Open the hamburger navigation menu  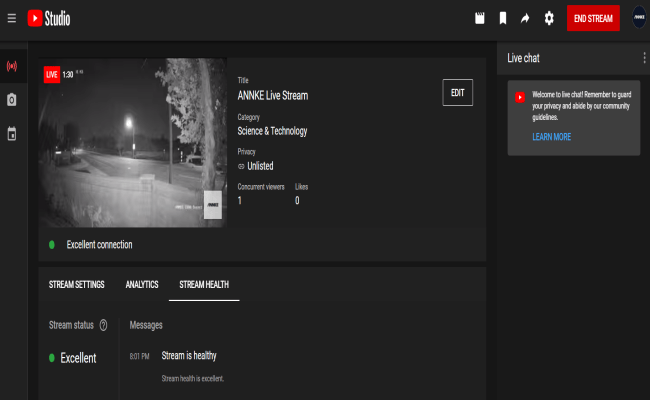(x=12, y=18)
